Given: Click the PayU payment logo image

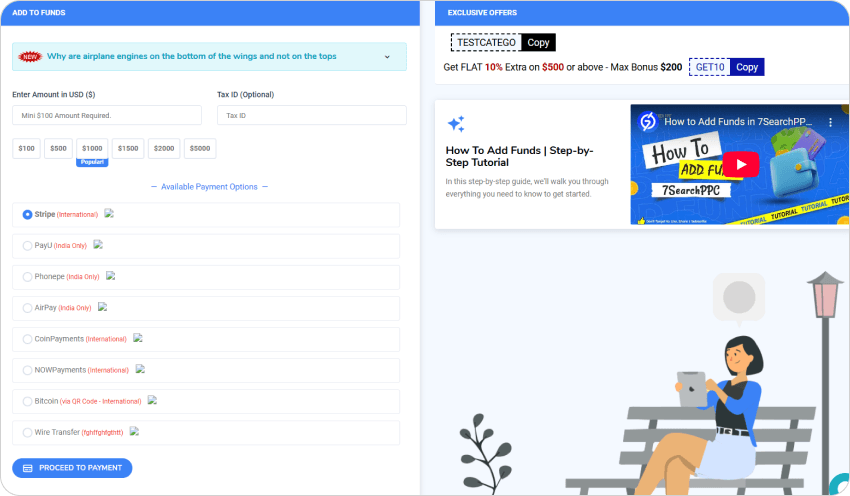Looking at the screenshot, I should (98, 245).
